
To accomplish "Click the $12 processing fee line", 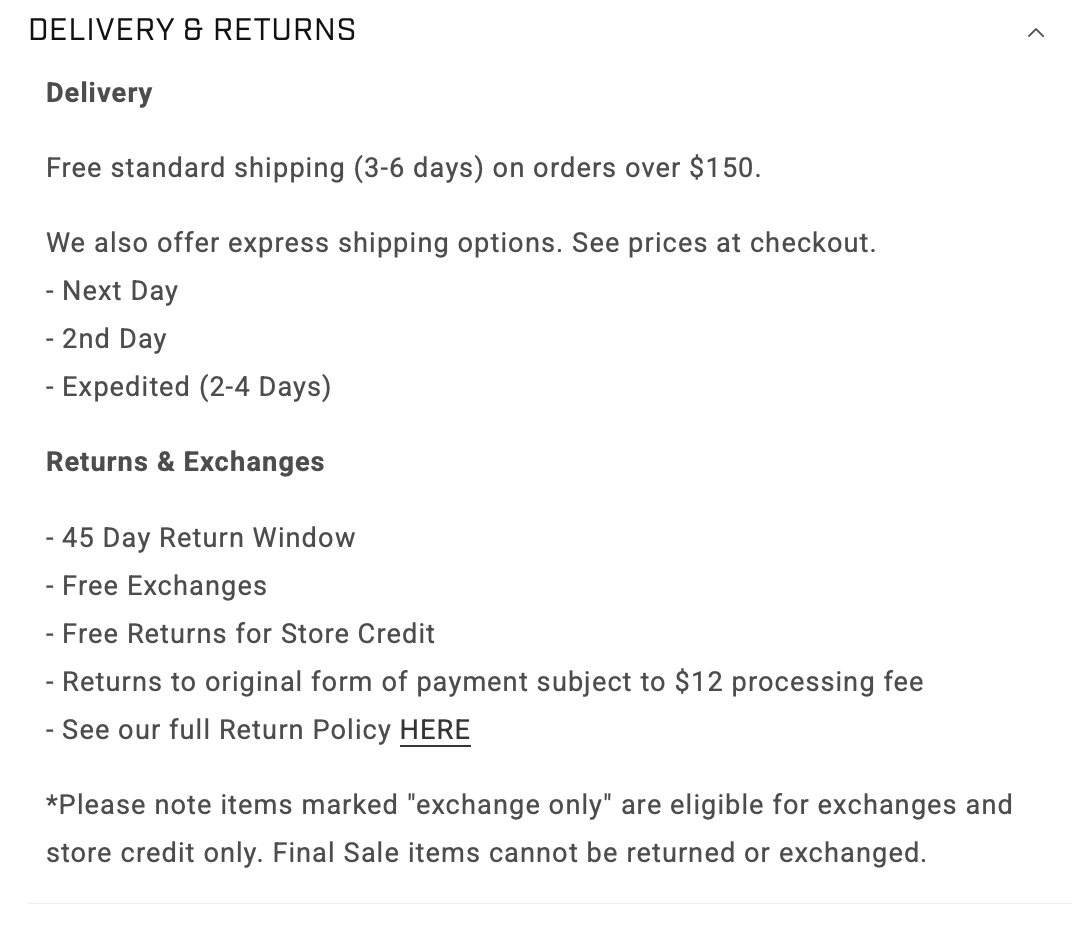I will tap(485, 682).
